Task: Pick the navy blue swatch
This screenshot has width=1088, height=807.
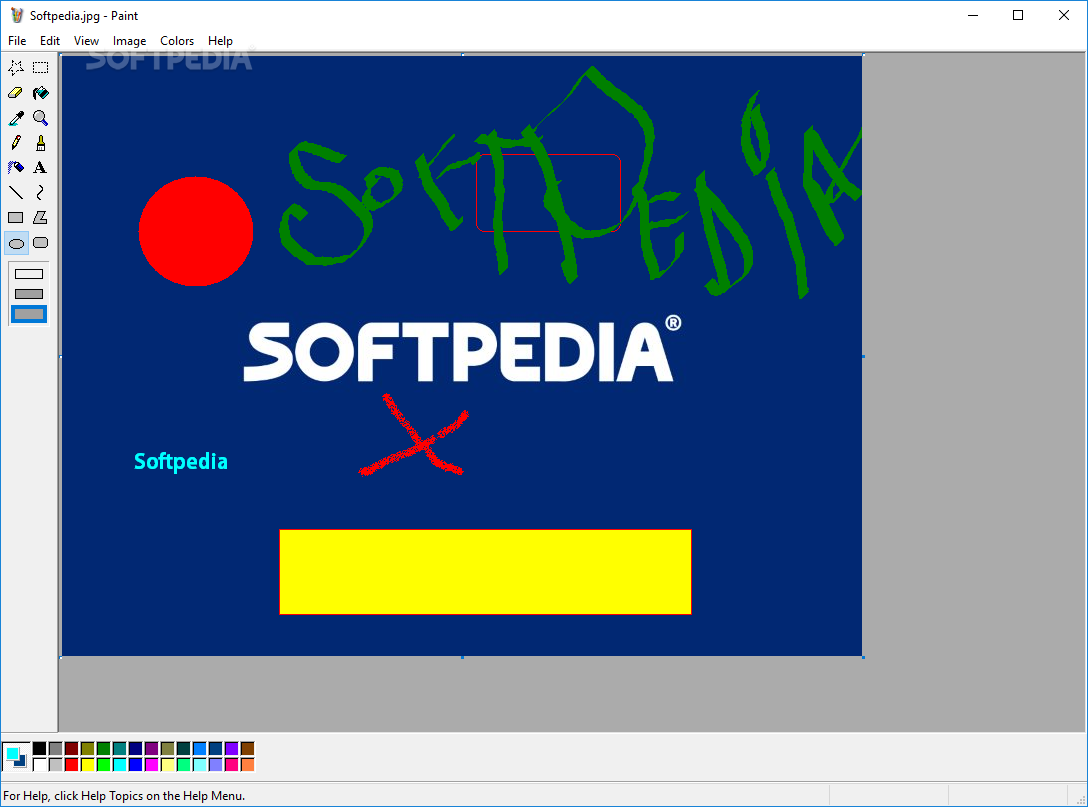Action: [135, 748]
